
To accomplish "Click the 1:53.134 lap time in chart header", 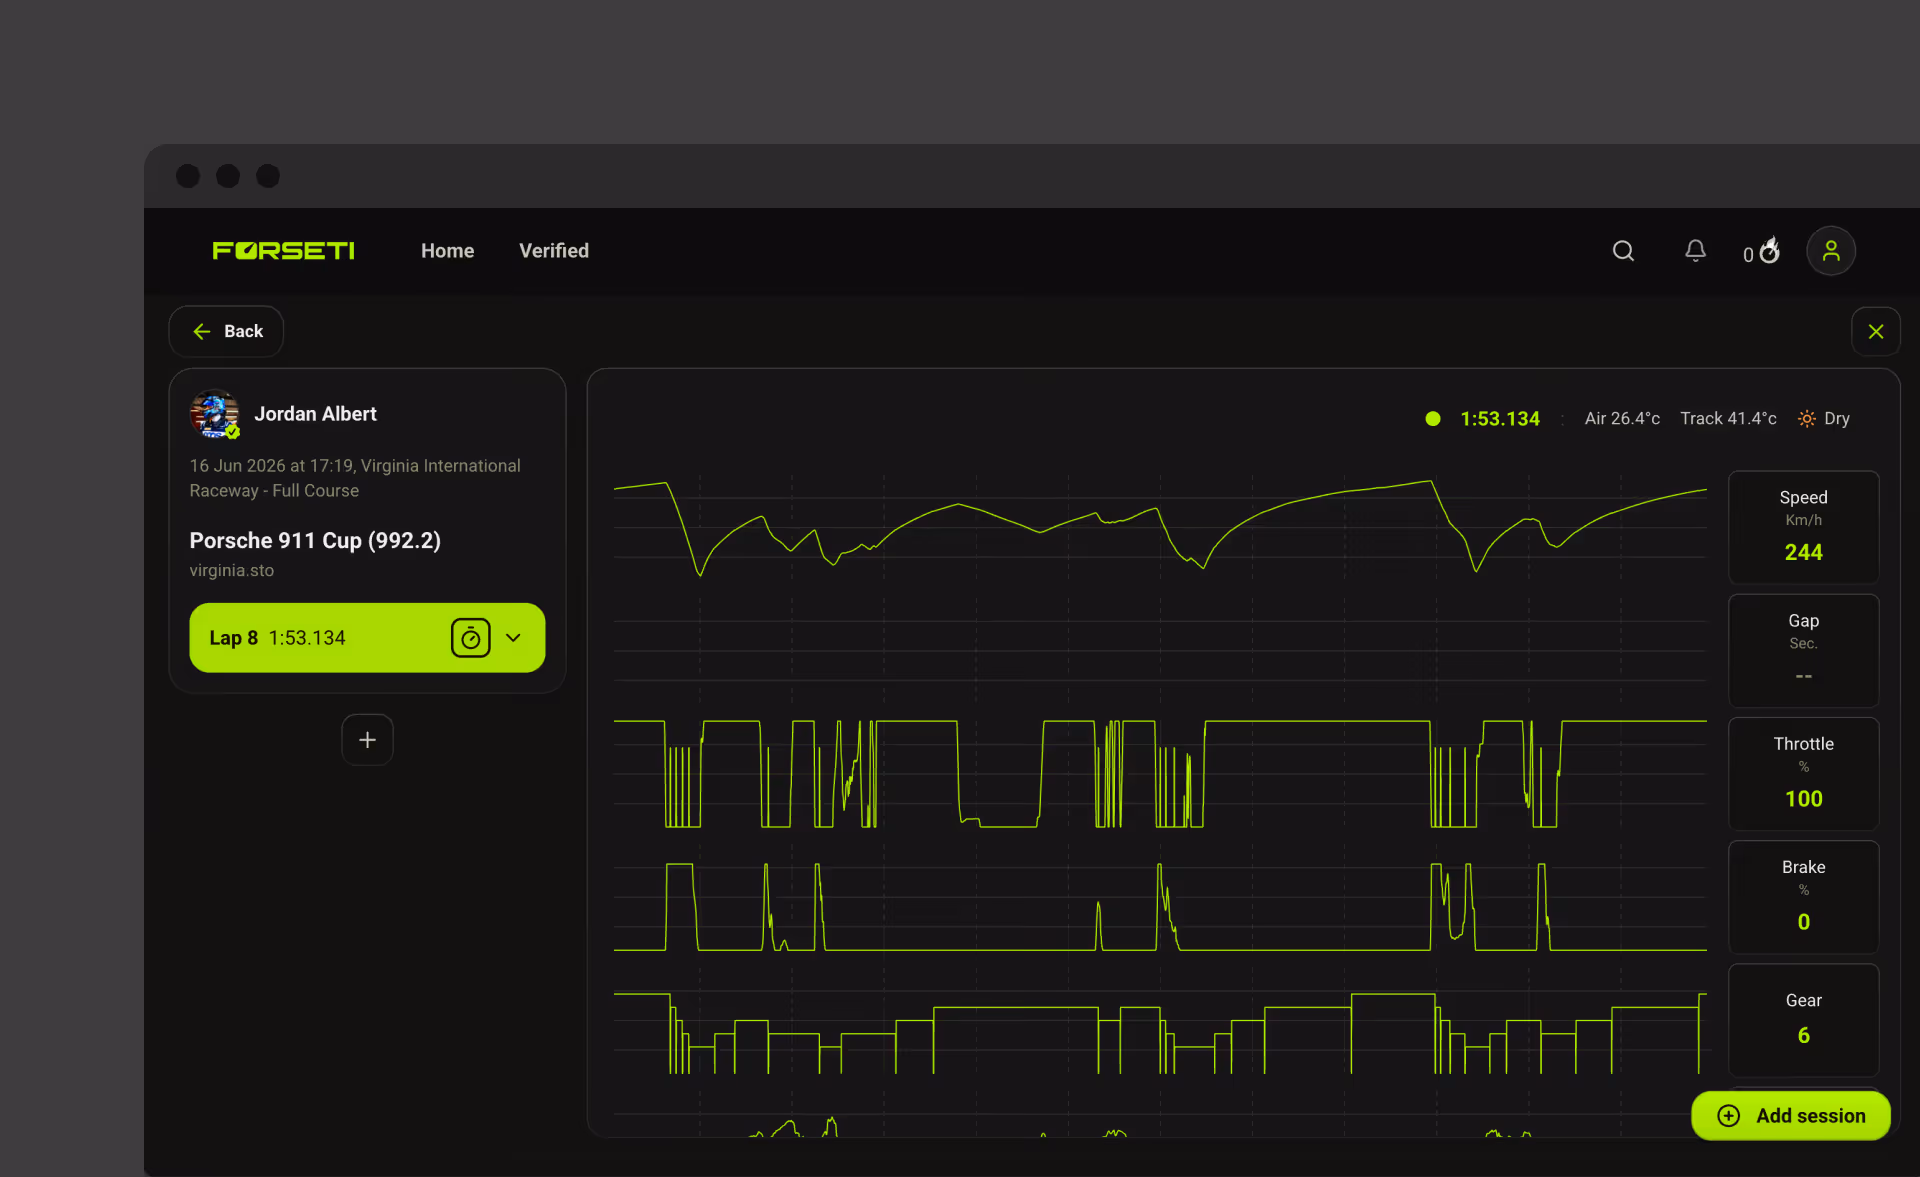I will coord(1500,419).
